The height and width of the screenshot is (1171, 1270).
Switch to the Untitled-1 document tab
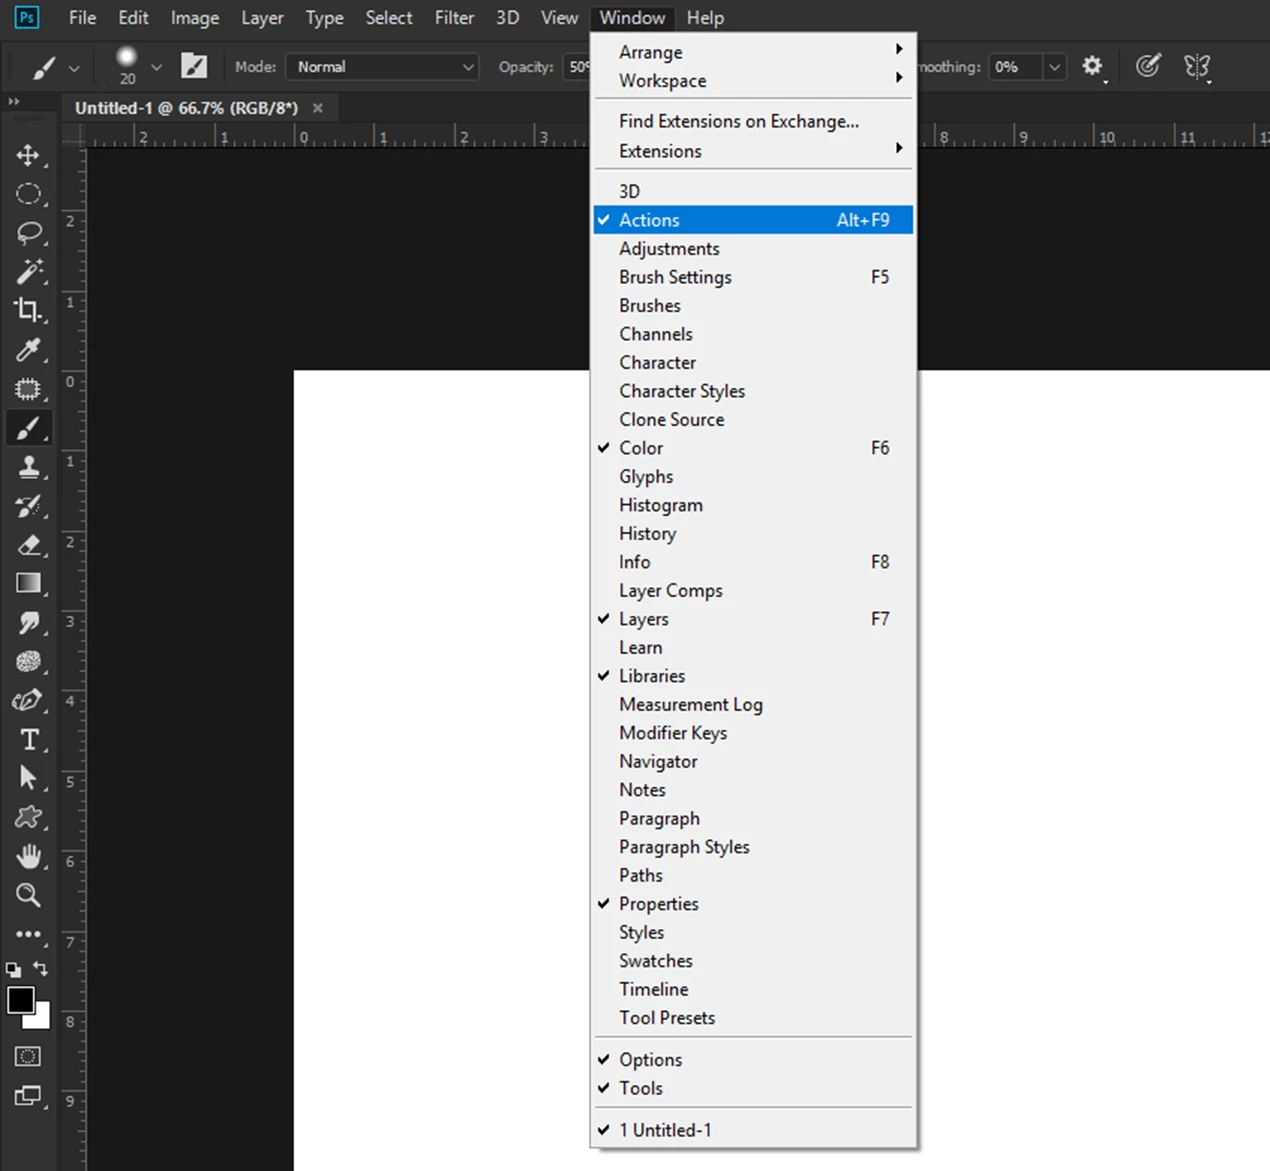click(186, 108)
